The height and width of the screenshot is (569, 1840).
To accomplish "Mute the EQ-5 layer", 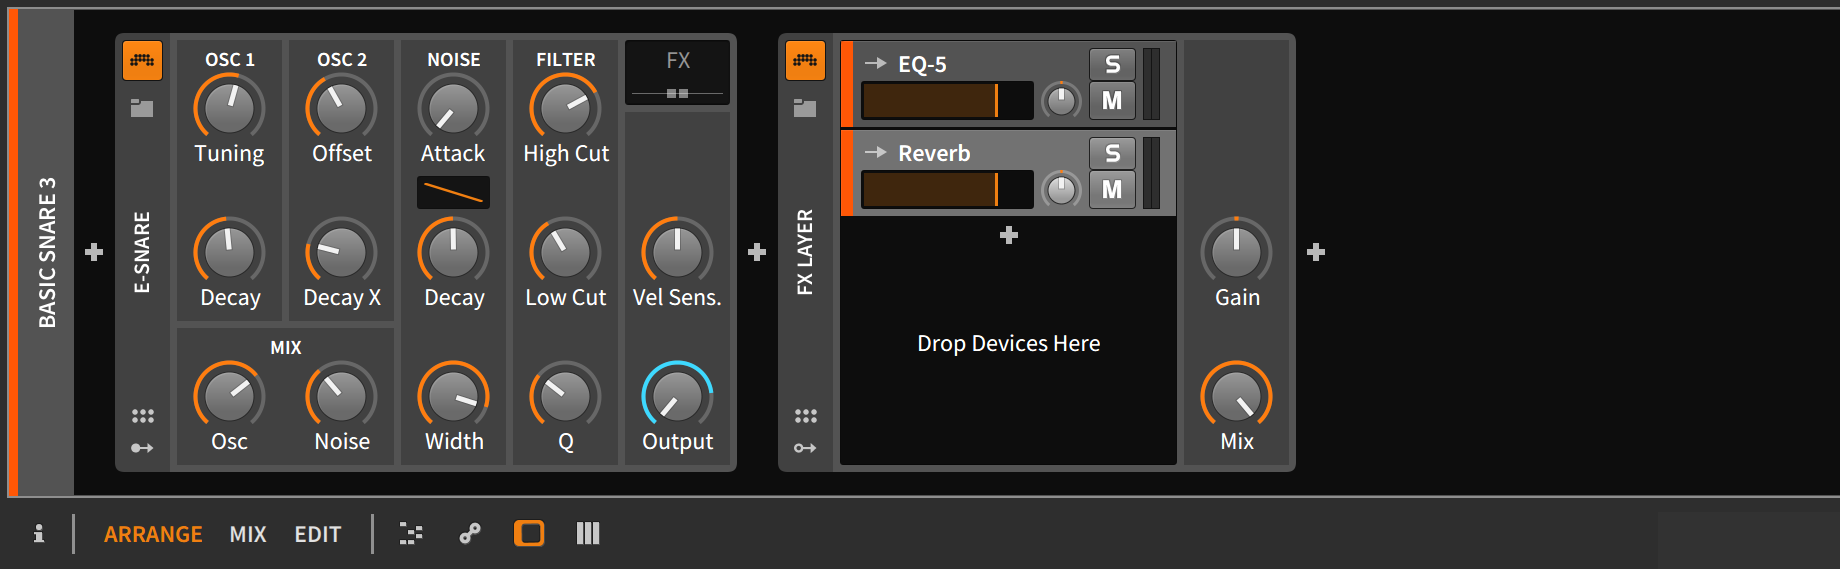I will tap(1112, 101).
